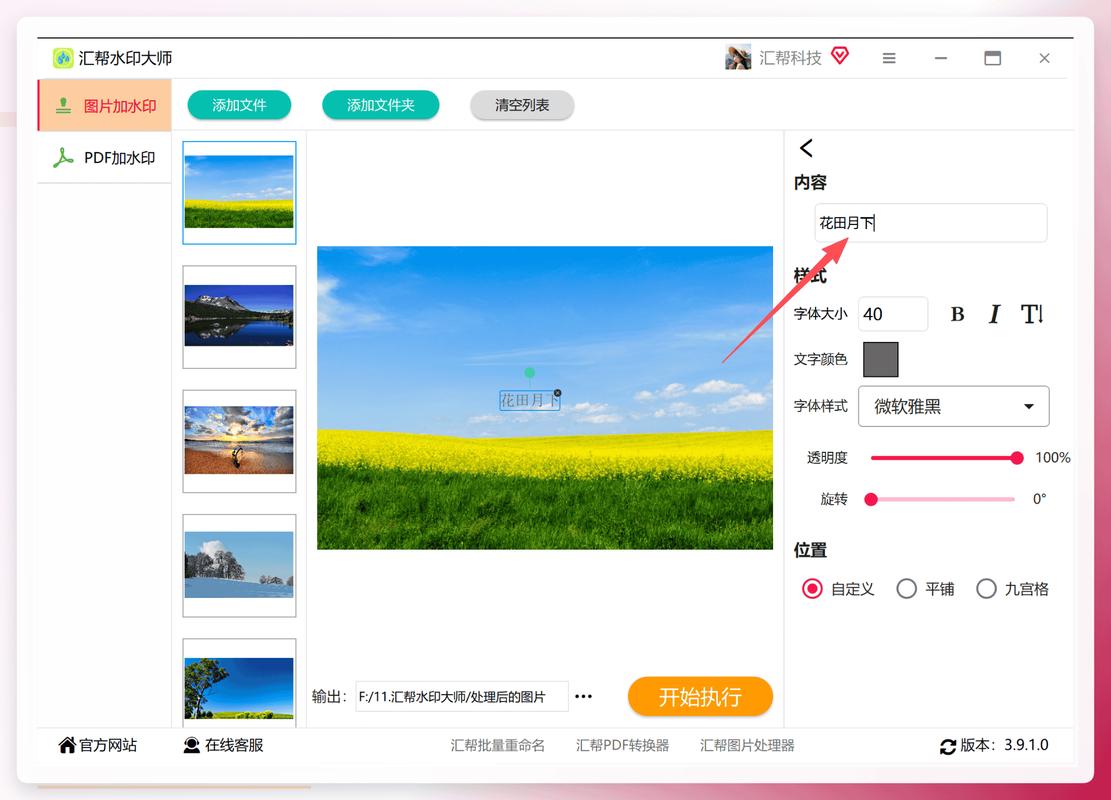Image resolution: width=1111 pixels, height=800 pixels.
Task: Open 汇帮图片处理器 link
Action: click(x=747, y=745)
